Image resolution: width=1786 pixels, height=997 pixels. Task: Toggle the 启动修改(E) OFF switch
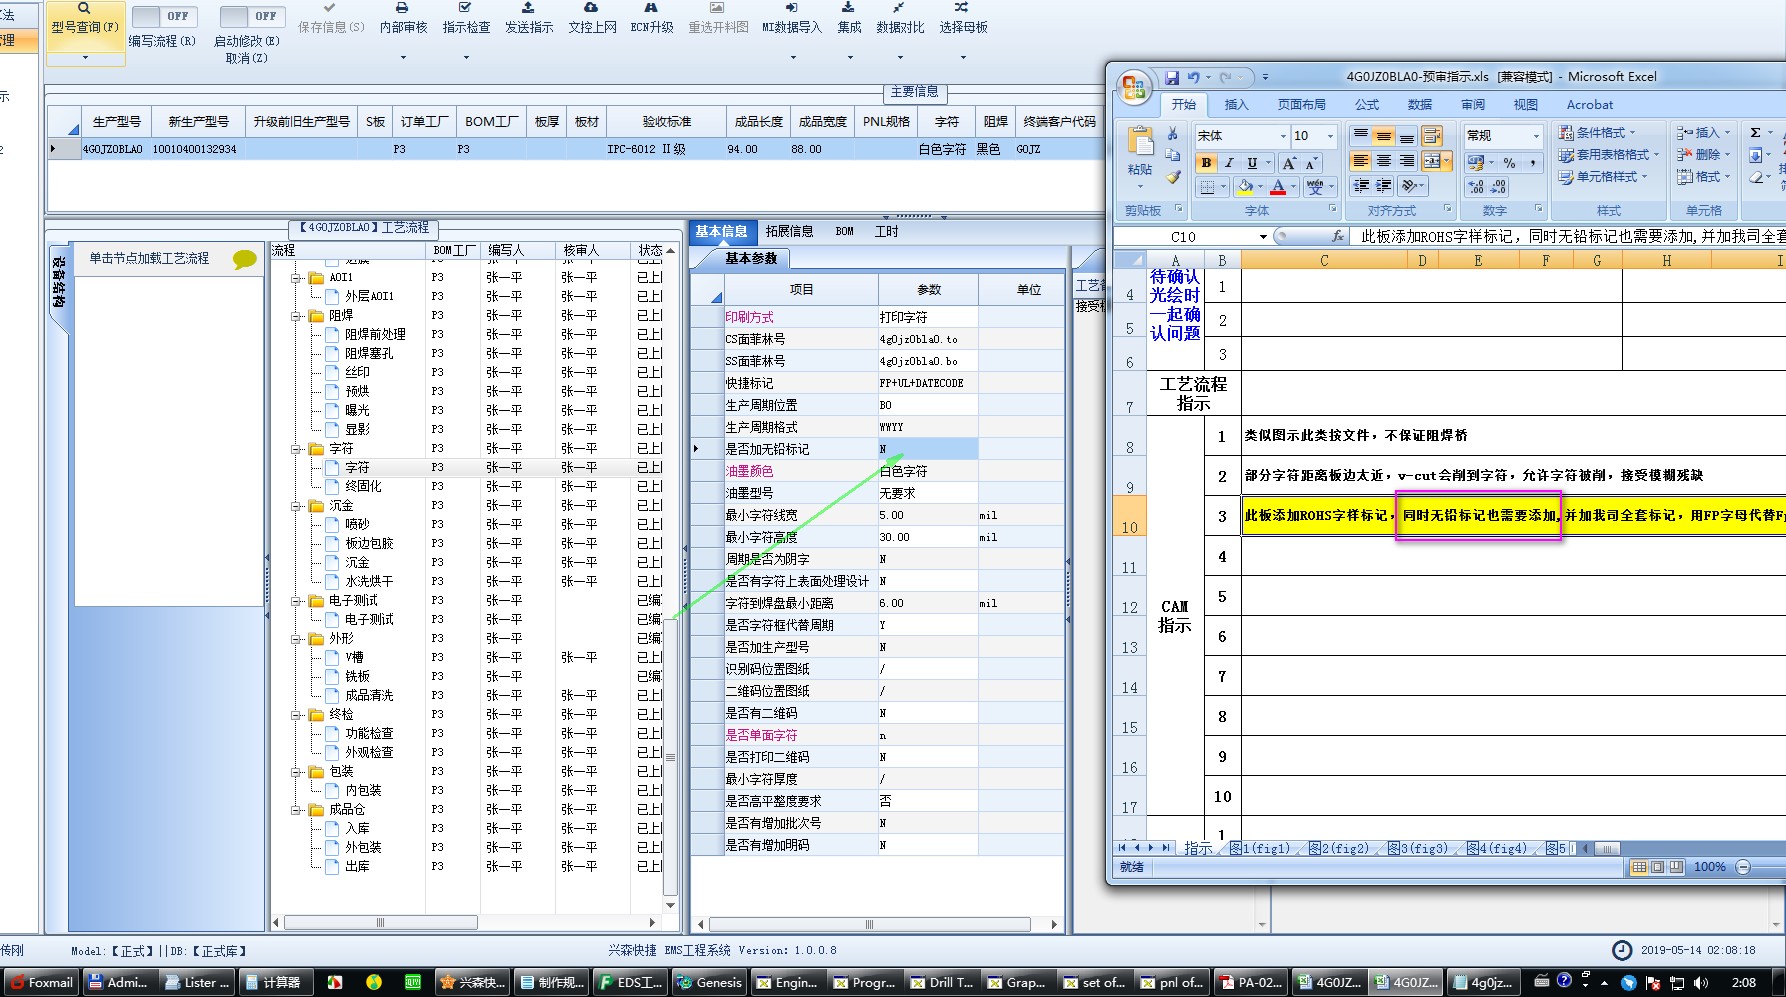pyautogui.click(x=253, y=16)
